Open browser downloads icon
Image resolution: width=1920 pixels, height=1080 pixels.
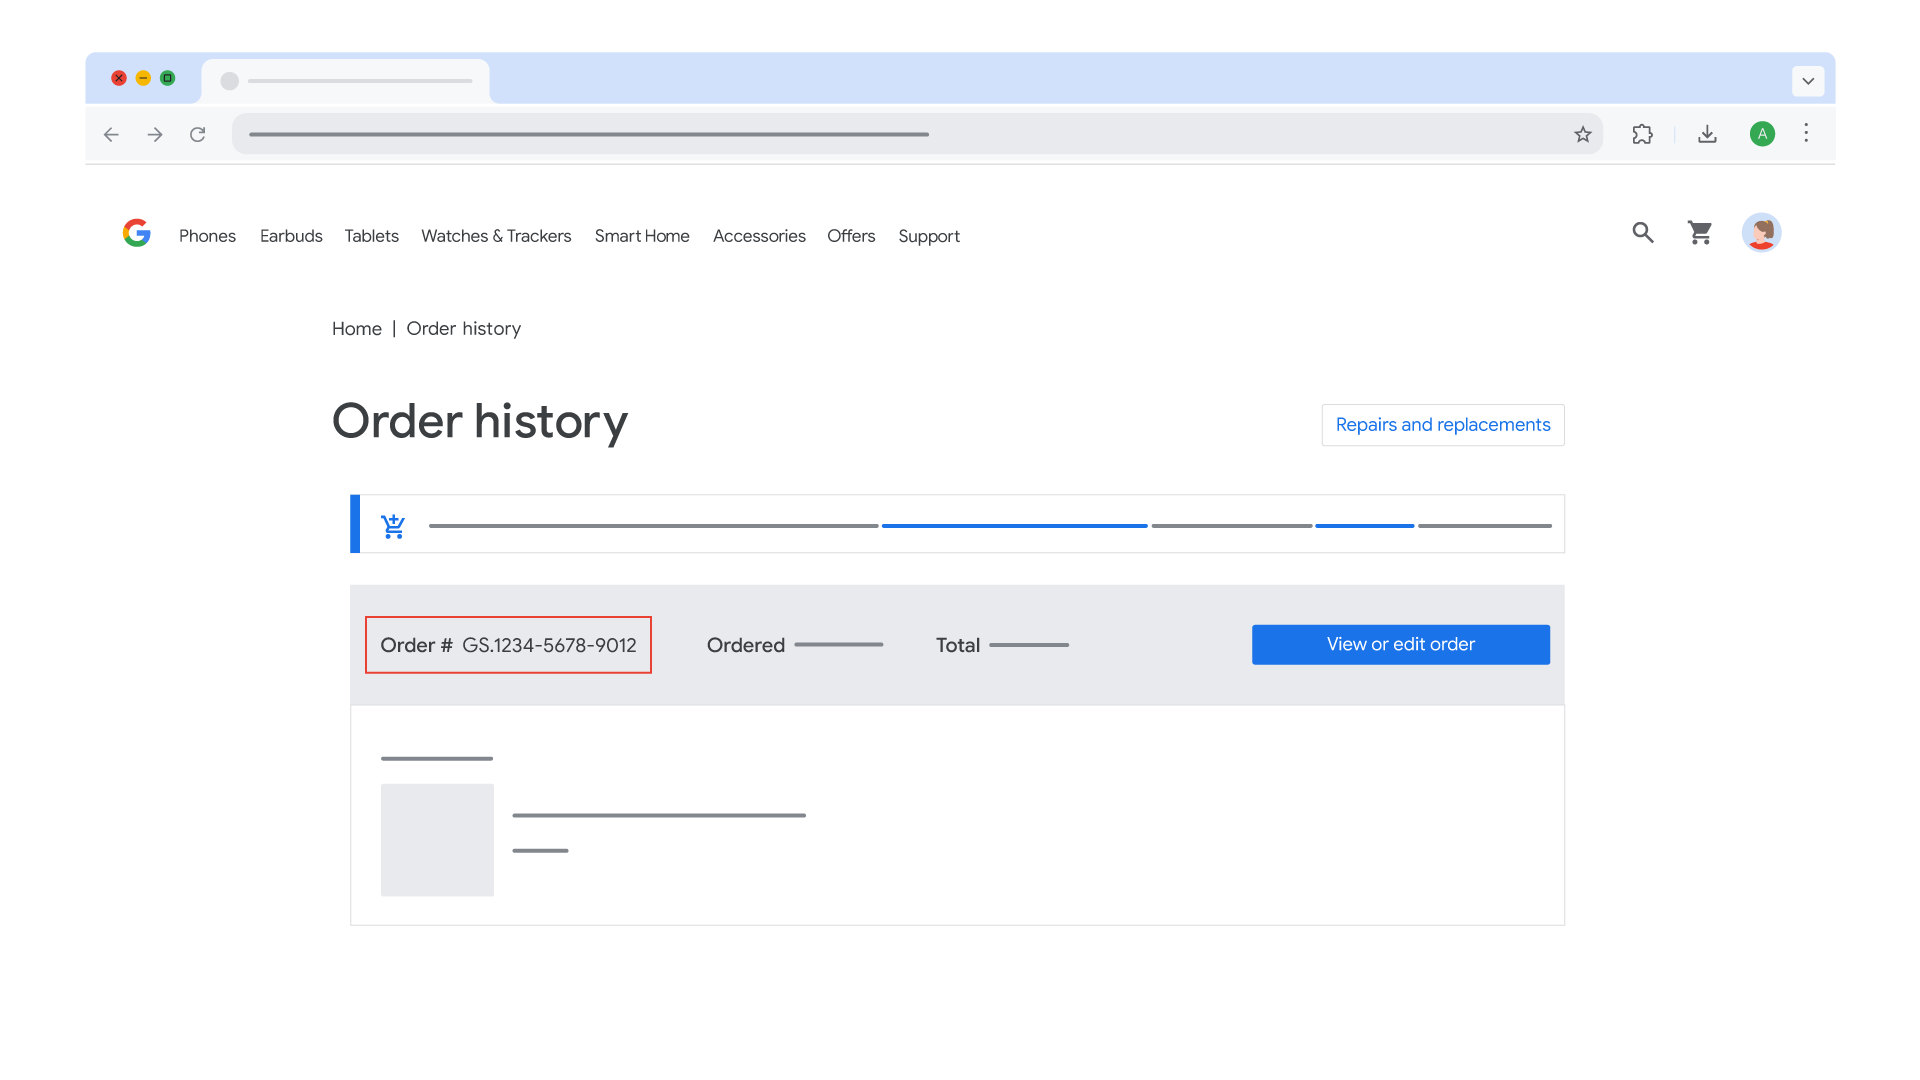(x=1707, y=134)
